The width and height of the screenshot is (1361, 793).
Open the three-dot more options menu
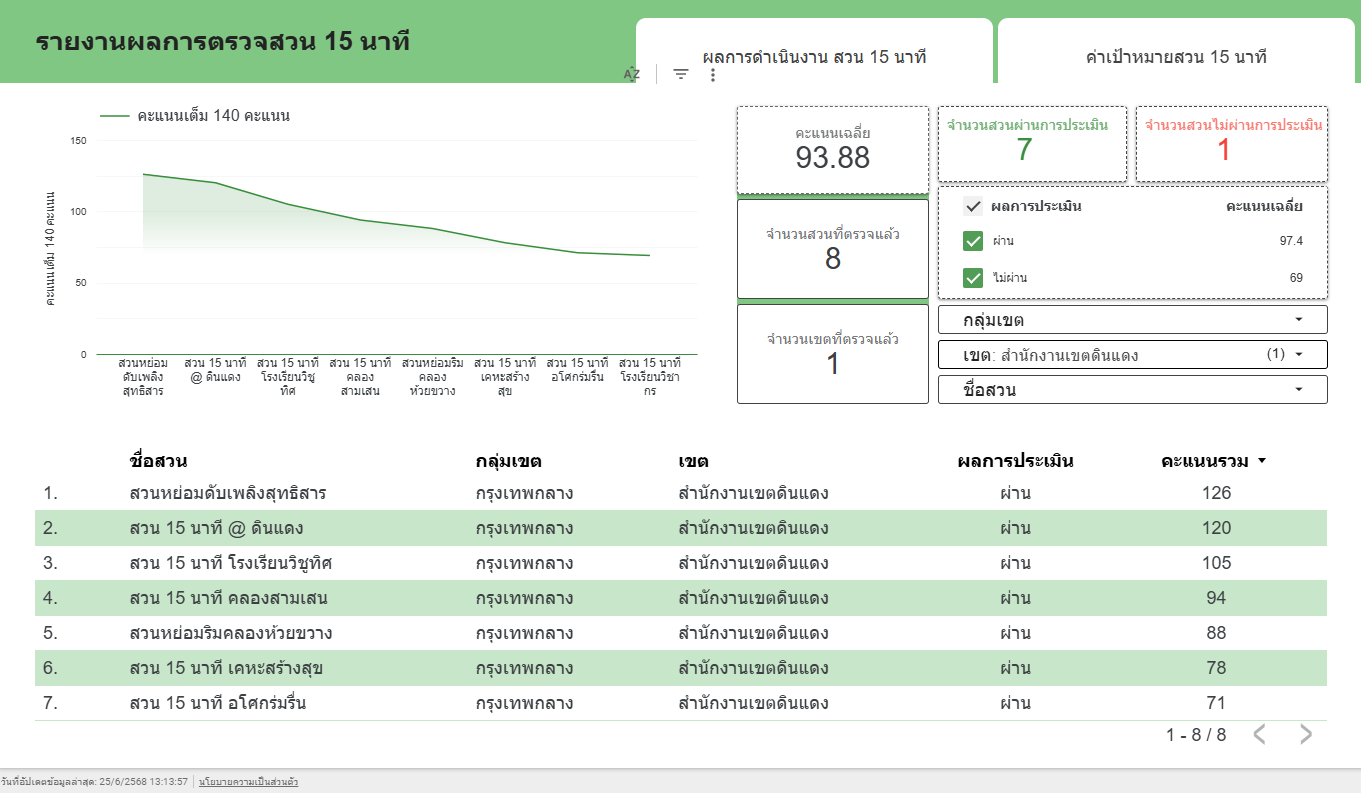pyautogui.click(x=713, y=74)
